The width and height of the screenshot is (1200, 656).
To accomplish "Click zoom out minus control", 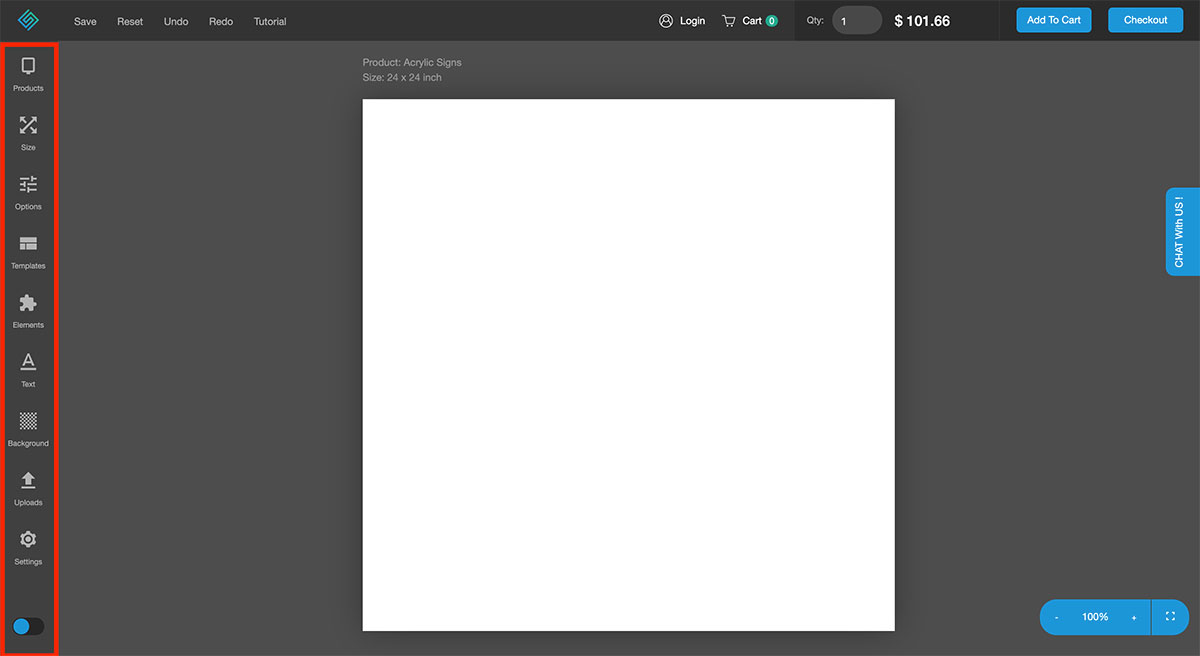I will [1056, 617].
